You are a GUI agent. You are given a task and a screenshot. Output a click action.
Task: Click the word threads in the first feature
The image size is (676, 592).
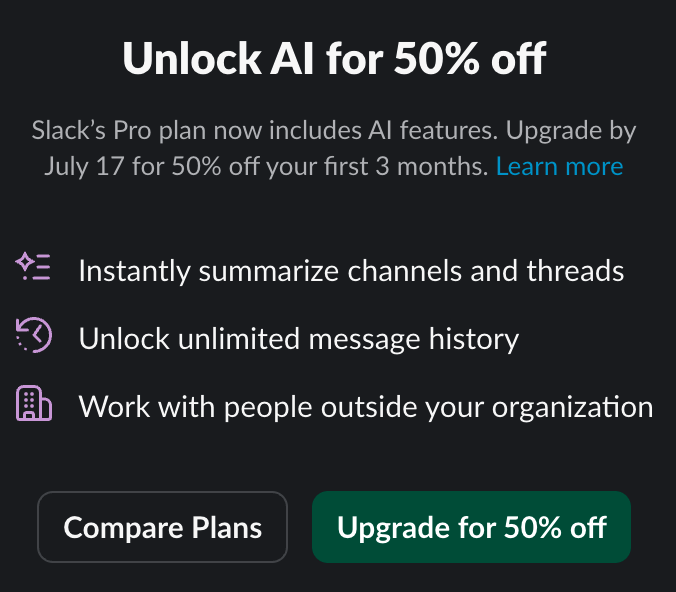575,271
